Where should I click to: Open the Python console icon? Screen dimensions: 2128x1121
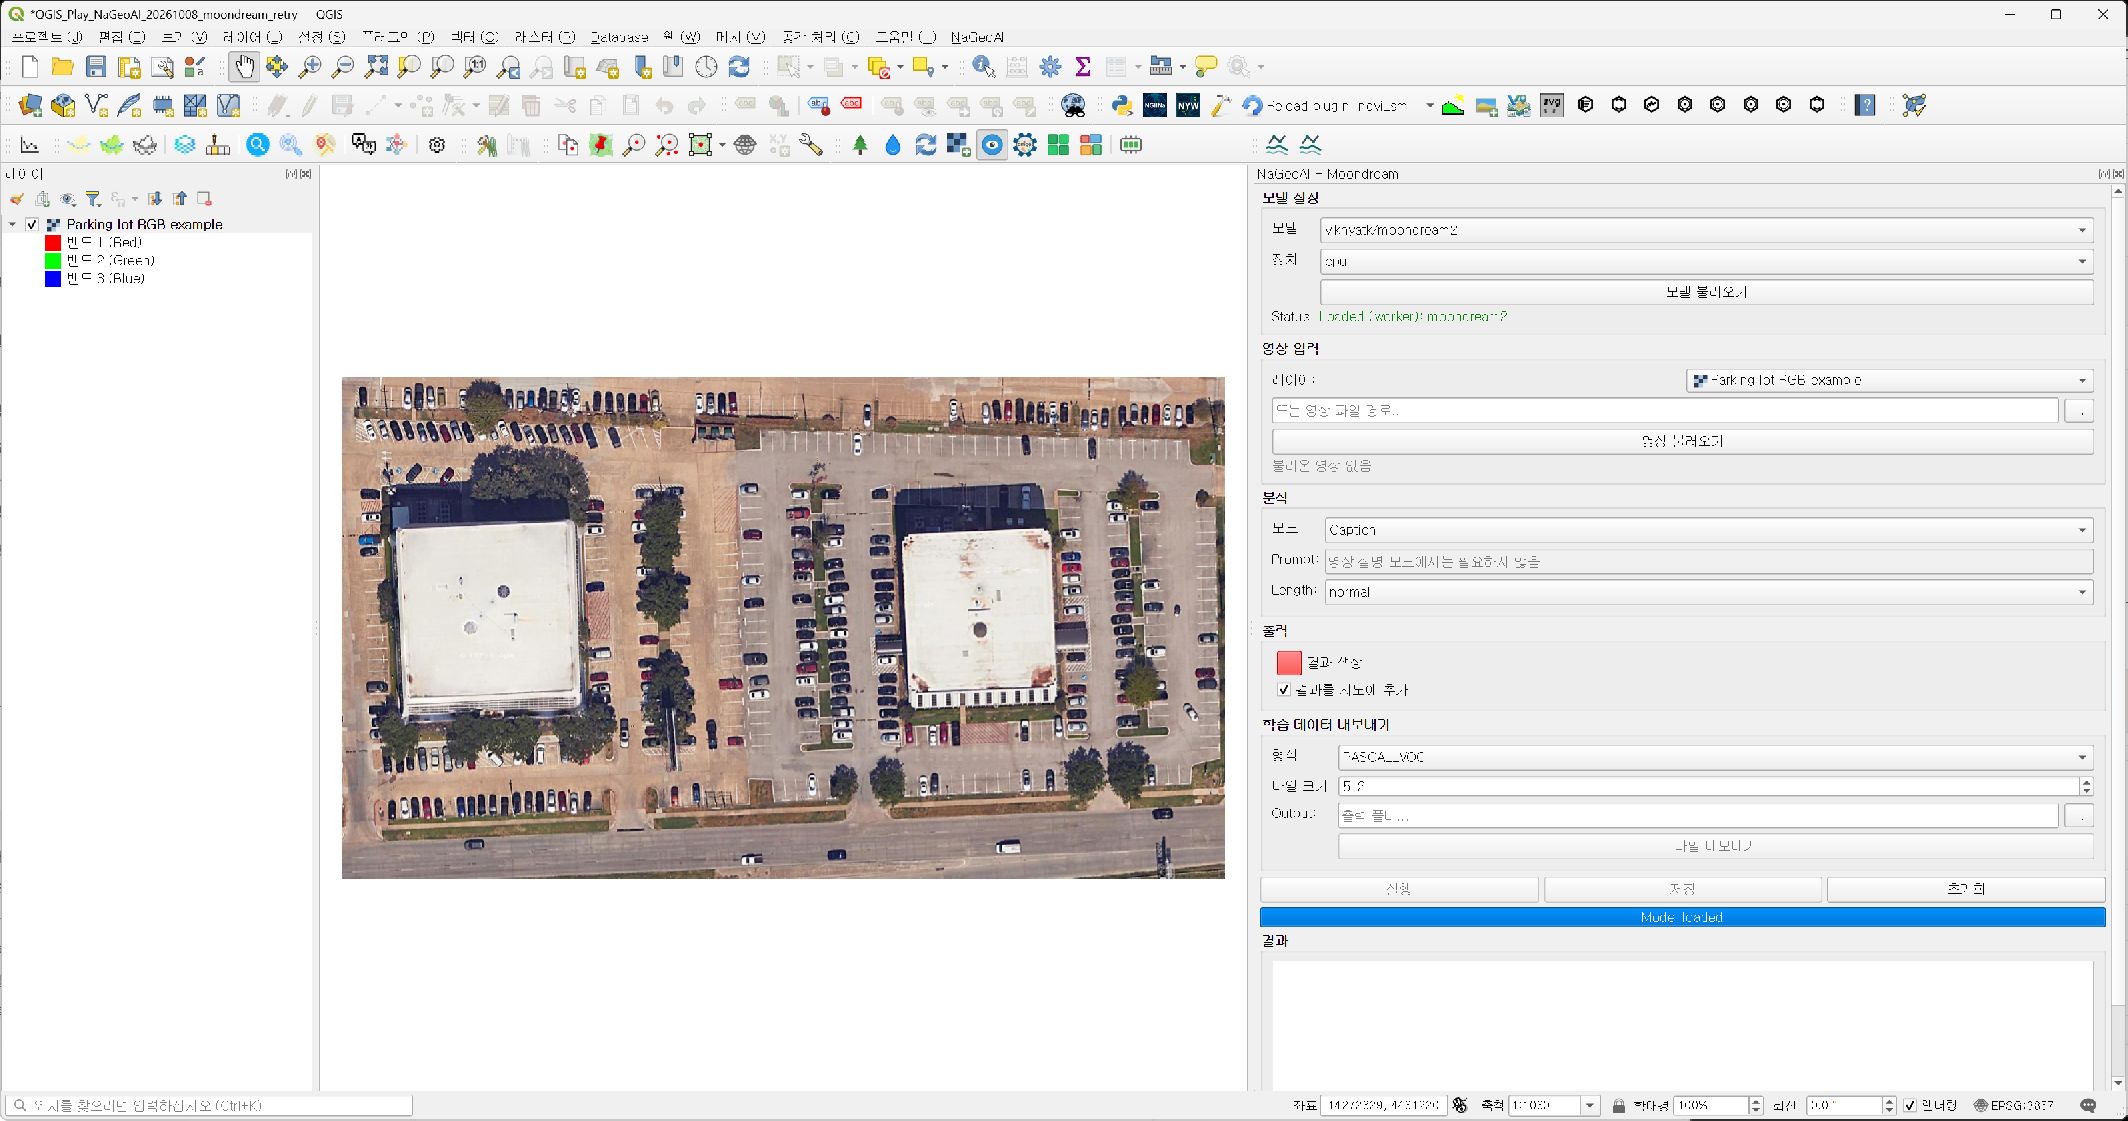coord(1122,105)
